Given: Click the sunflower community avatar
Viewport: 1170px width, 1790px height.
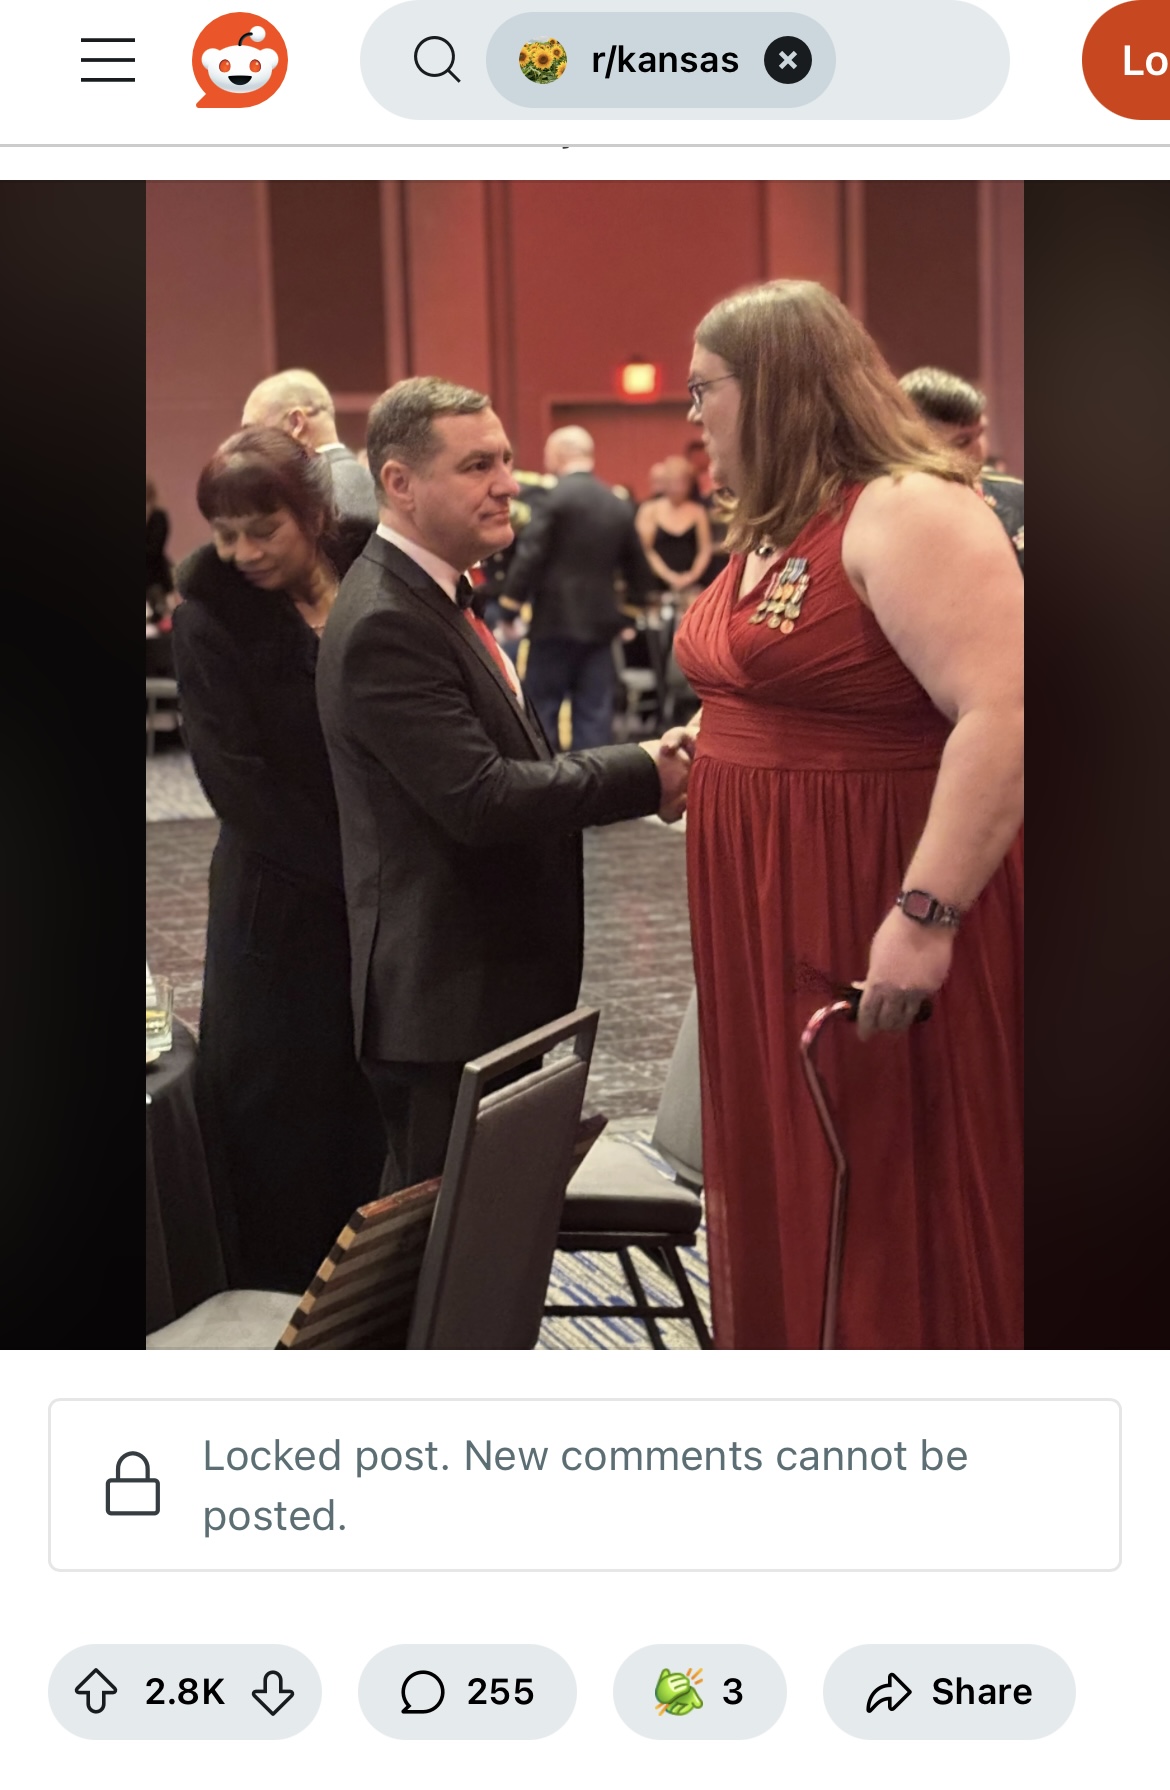Looking at the screenshot, I should [543, 60].
